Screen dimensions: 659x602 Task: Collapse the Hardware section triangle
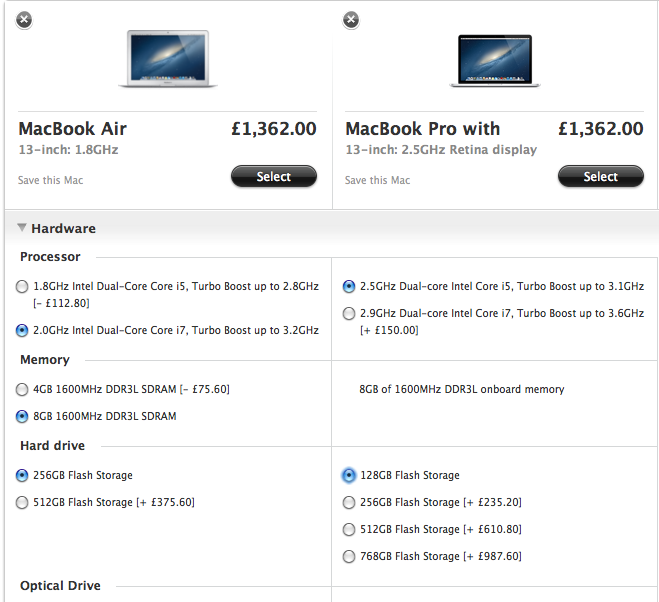(21, 227)
